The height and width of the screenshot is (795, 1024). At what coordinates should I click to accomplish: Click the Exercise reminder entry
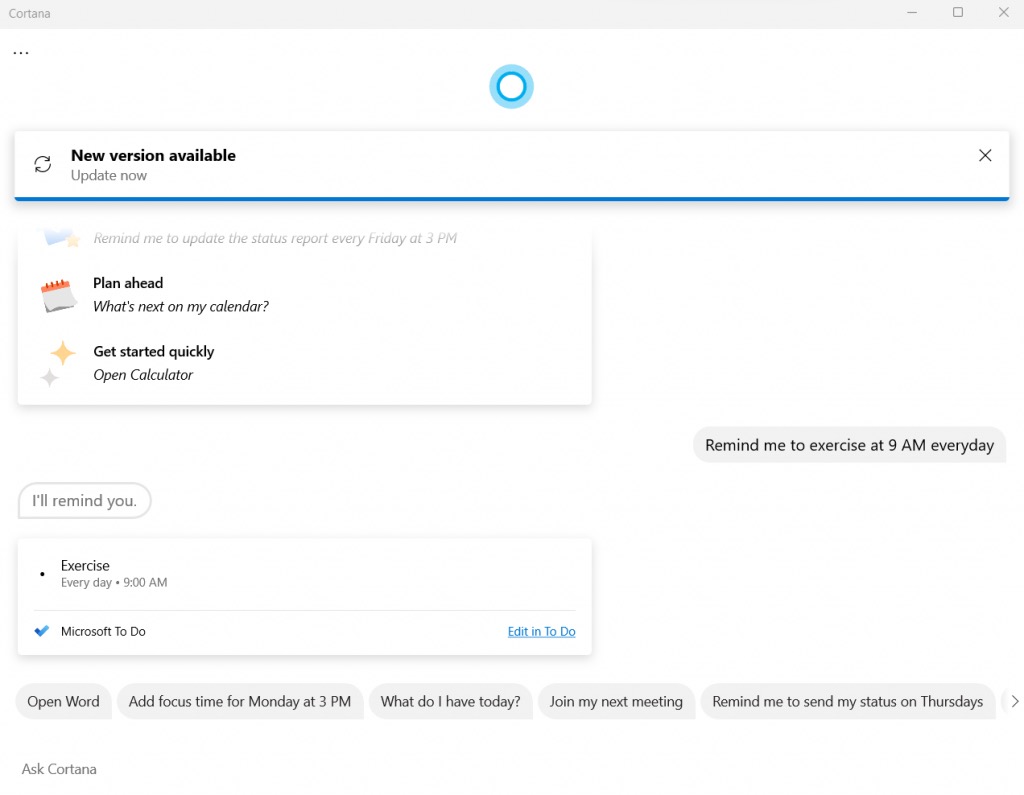[113, 573]
